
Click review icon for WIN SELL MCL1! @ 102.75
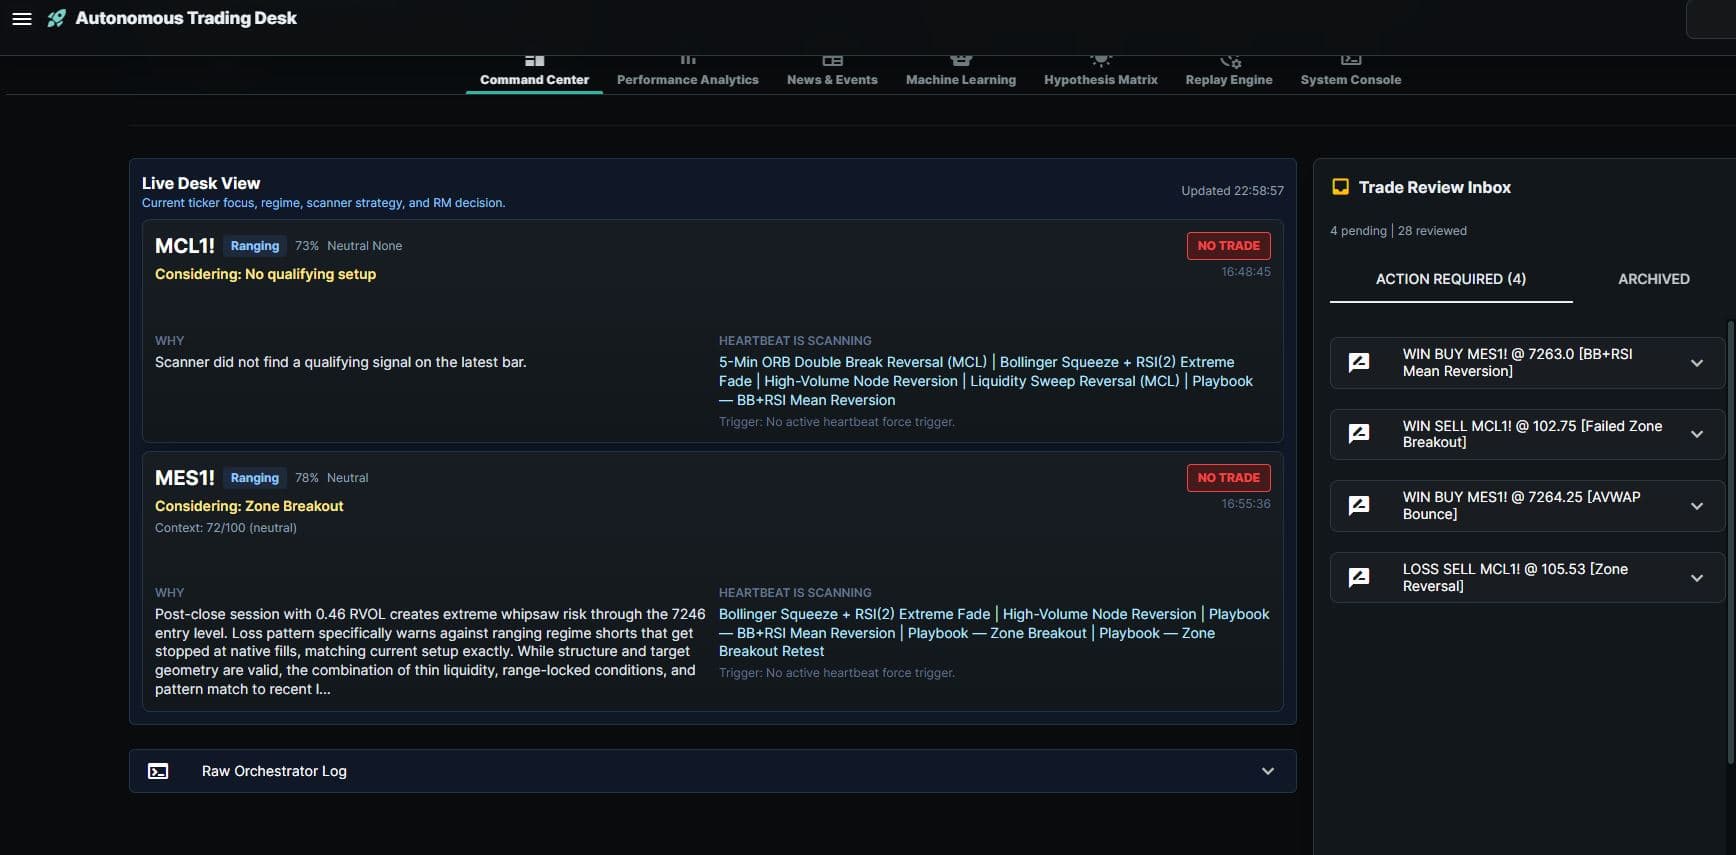pyautogui.click(x=1359, y=434)
